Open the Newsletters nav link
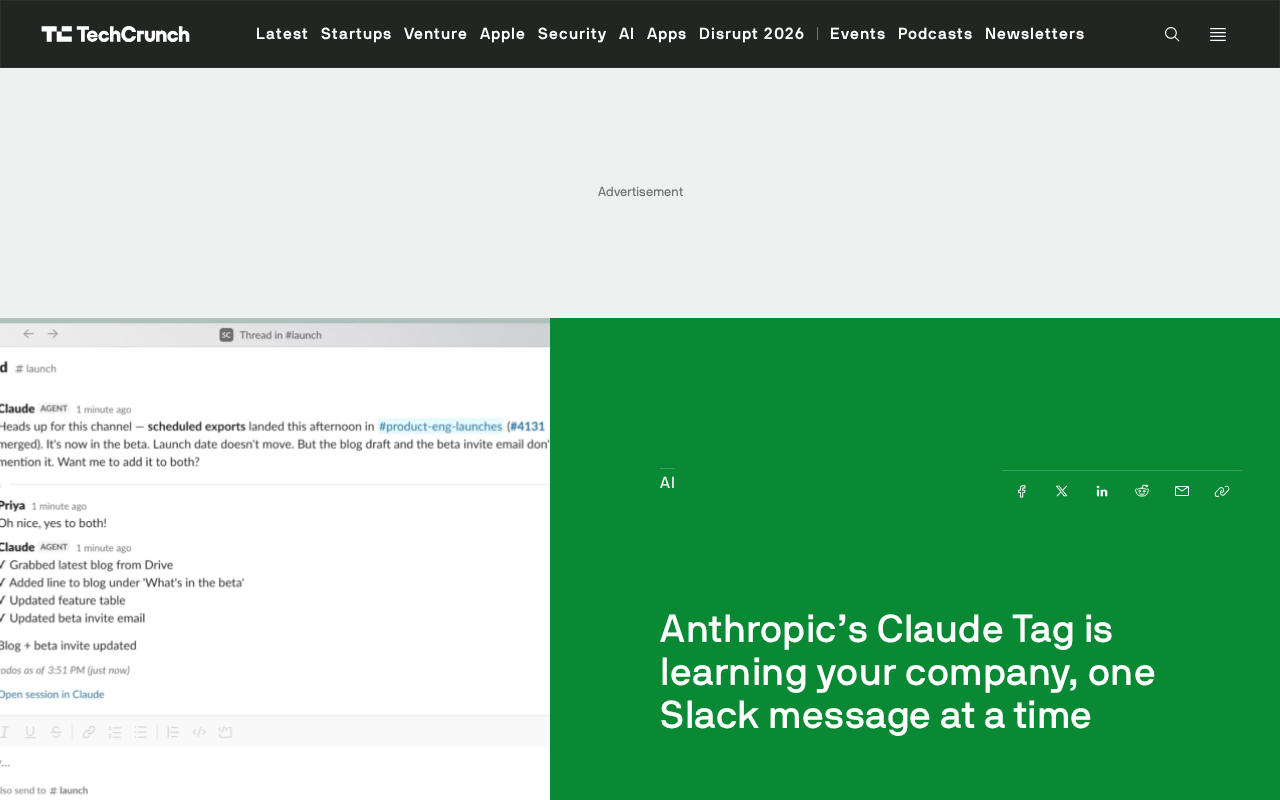 pos(1035,34)
